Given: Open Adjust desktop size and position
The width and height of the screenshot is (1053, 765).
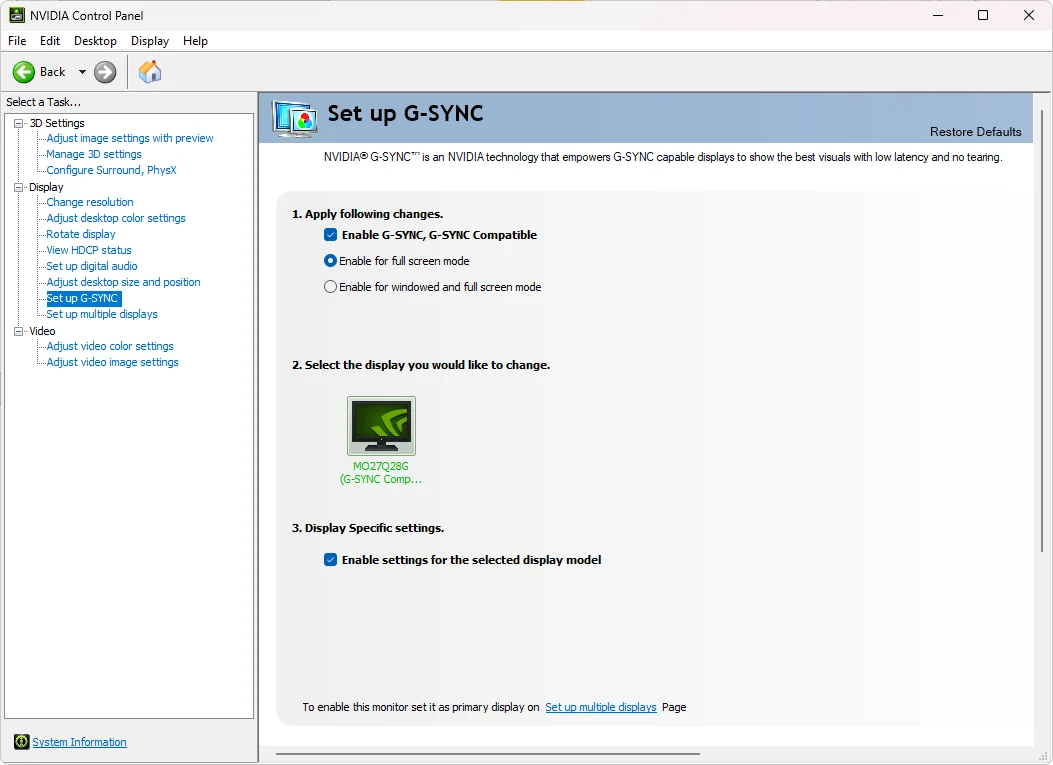Looking at the screenshot, I should click(123, 283).
